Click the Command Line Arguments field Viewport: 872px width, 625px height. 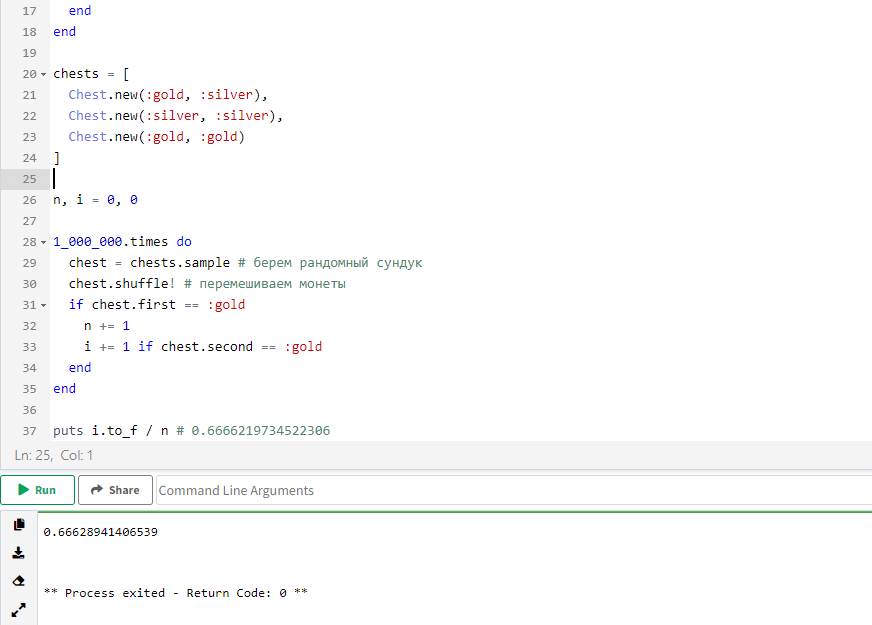[x=510, y=490]
